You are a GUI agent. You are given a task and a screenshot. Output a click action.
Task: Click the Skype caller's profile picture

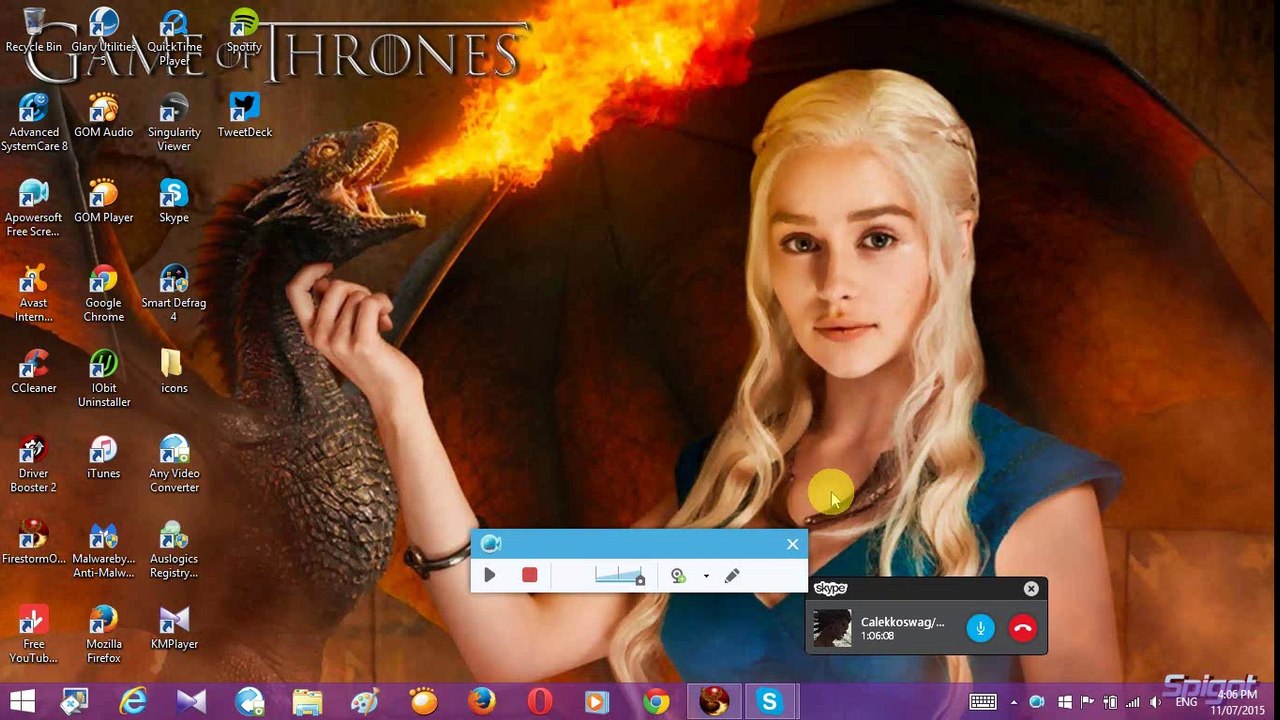tap(832, 628)
